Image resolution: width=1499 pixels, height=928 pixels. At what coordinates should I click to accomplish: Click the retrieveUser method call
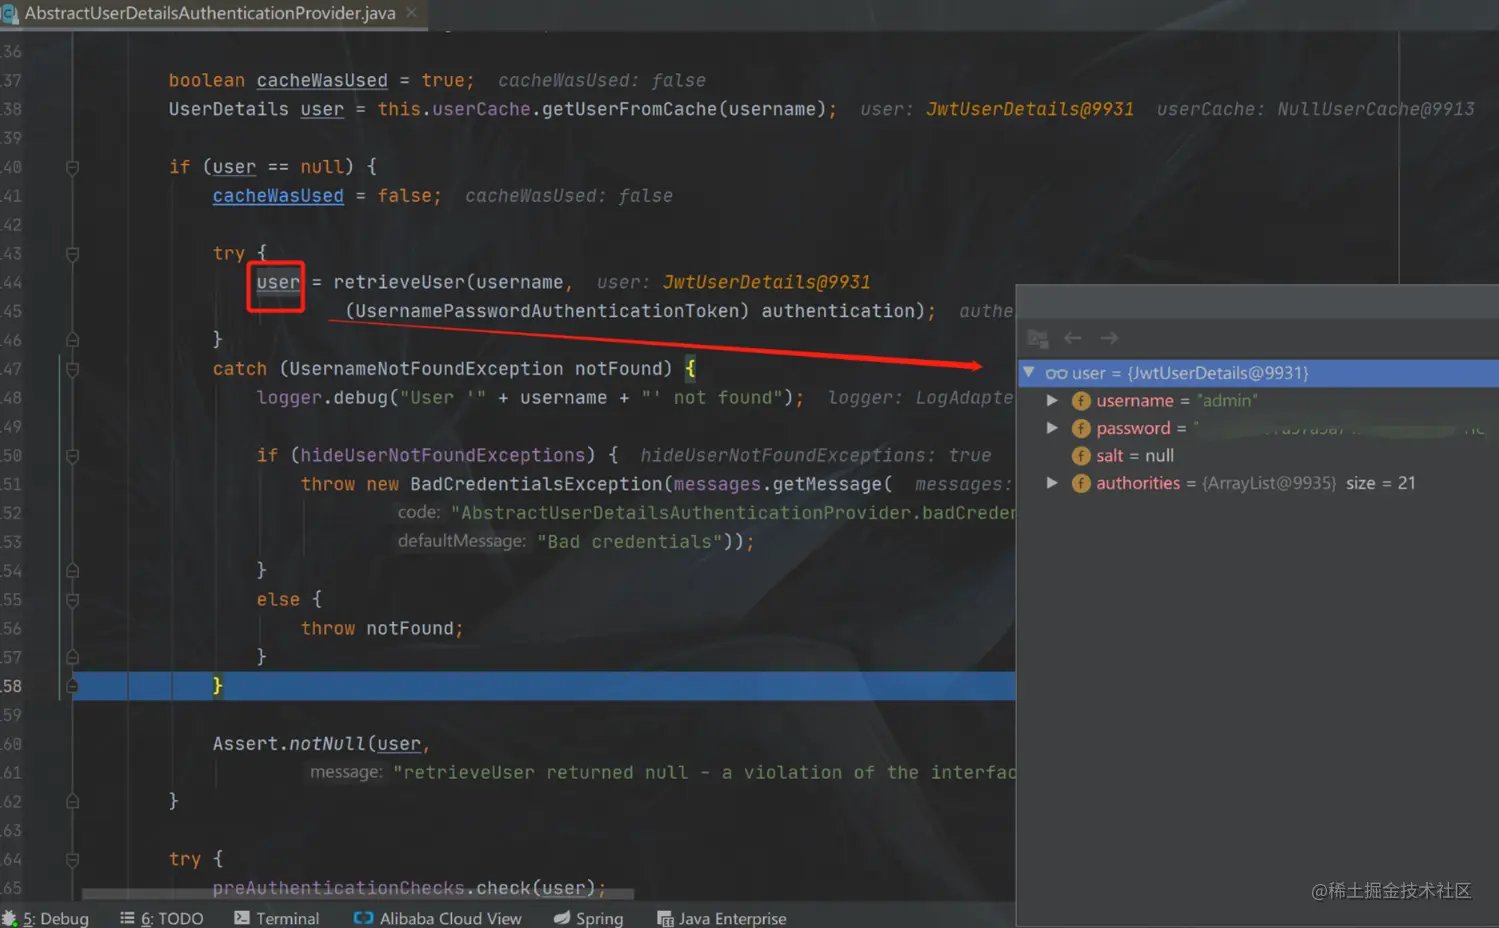(x=398, y=282)
